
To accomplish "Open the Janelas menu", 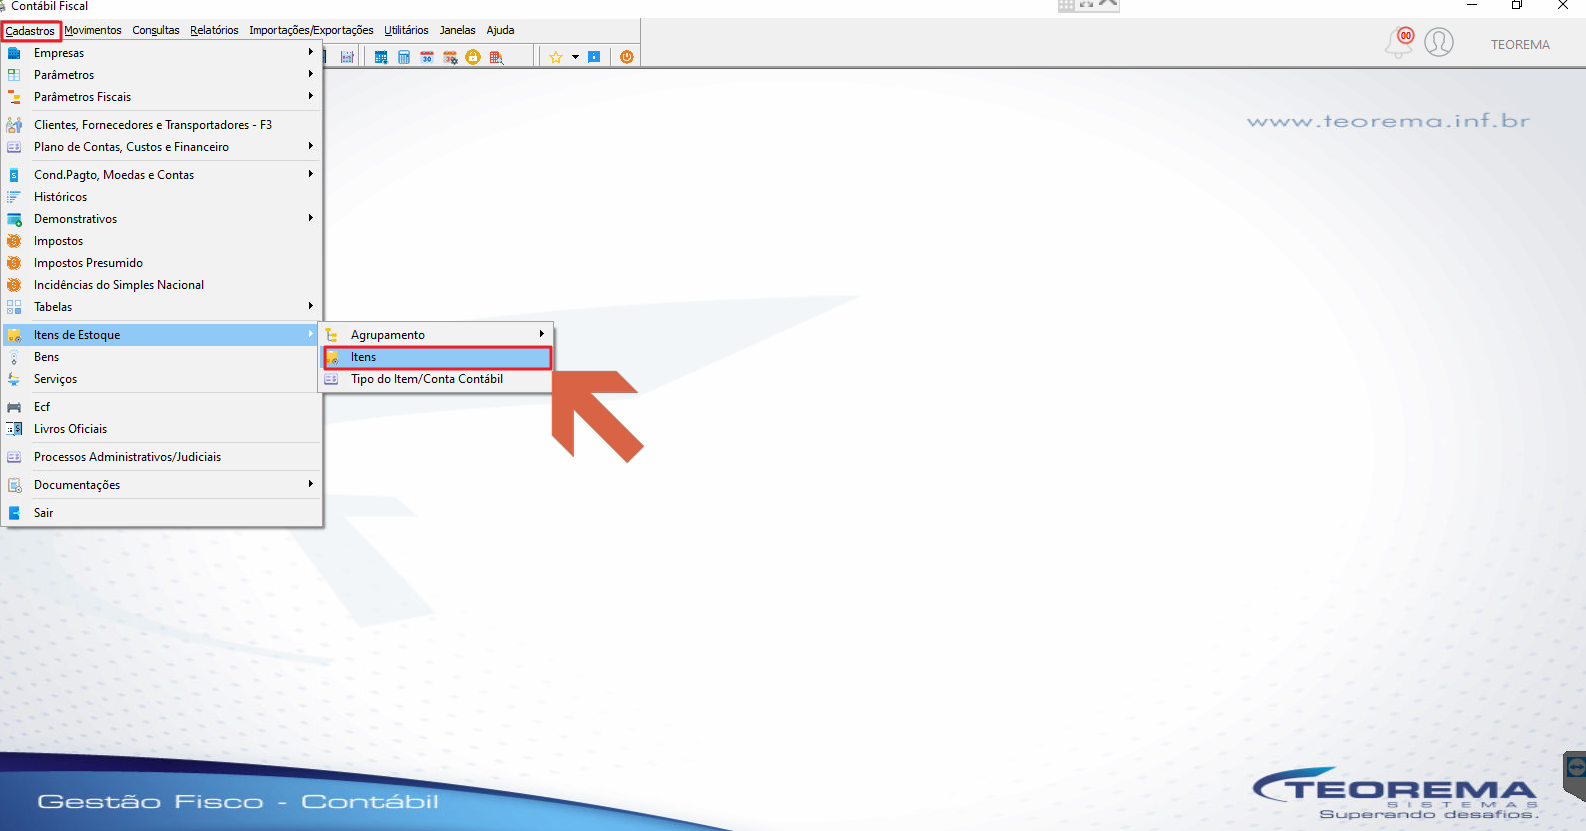I will pos(457,31).
